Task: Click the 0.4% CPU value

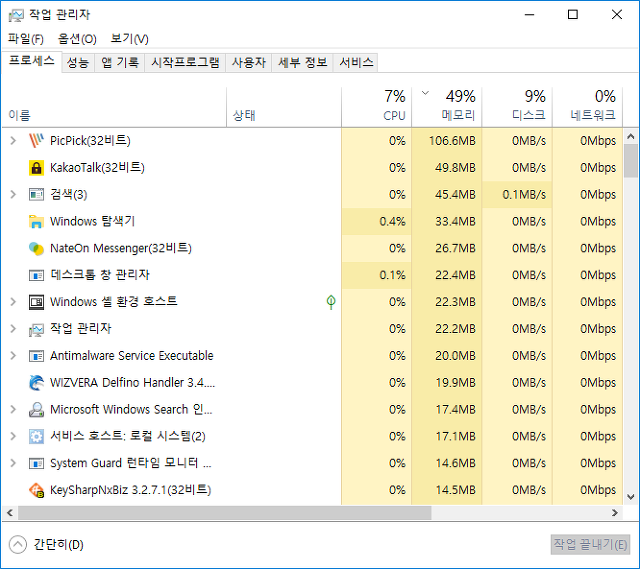Action: (392, 222)
